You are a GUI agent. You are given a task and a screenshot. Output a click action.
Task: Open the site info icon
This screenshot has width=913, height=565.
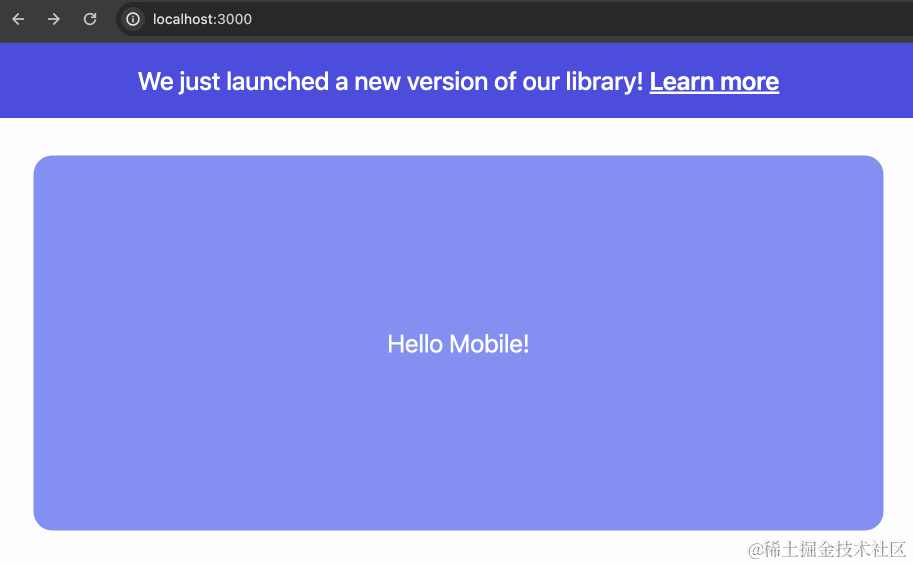pos(133,19)
